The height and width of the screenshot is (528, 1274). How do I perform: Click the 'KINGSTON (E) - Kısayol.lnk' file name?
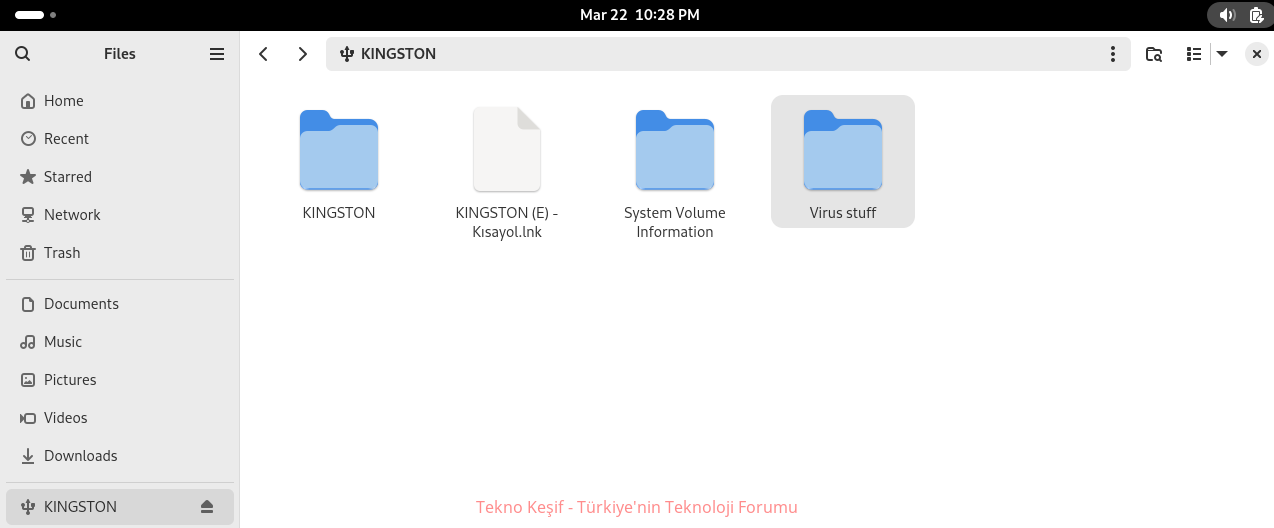tap(507, 222)
